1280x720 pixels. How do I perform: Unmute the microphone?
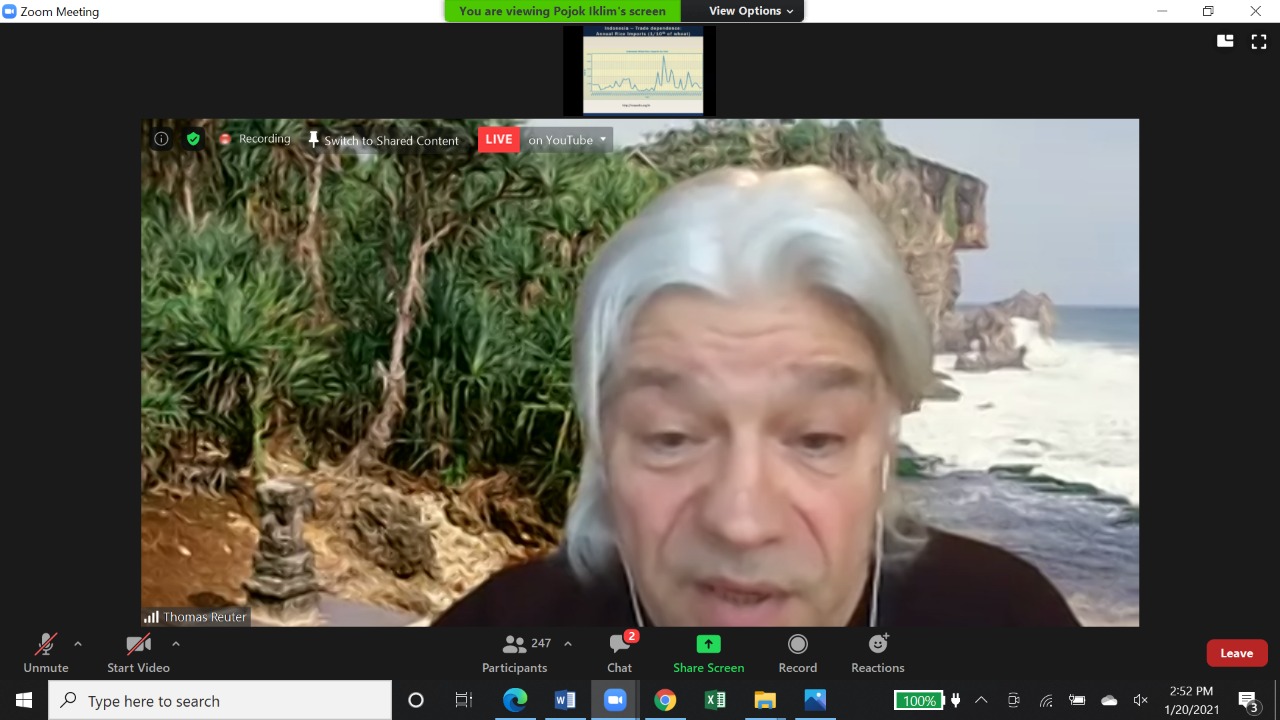point(46,653)
